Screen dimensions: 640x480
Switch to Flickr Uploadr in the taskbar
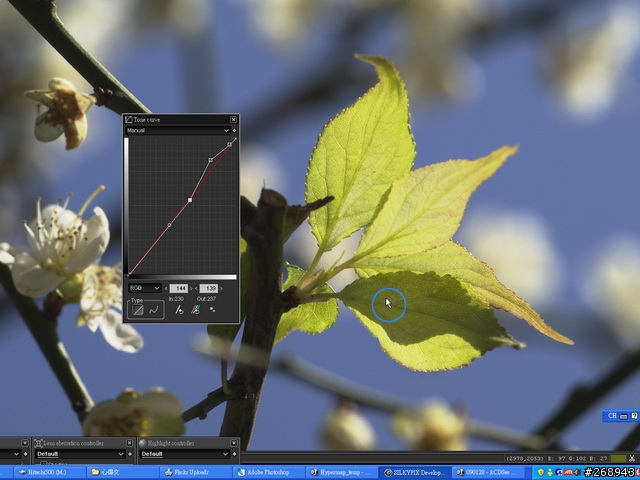tap(195, 473)
